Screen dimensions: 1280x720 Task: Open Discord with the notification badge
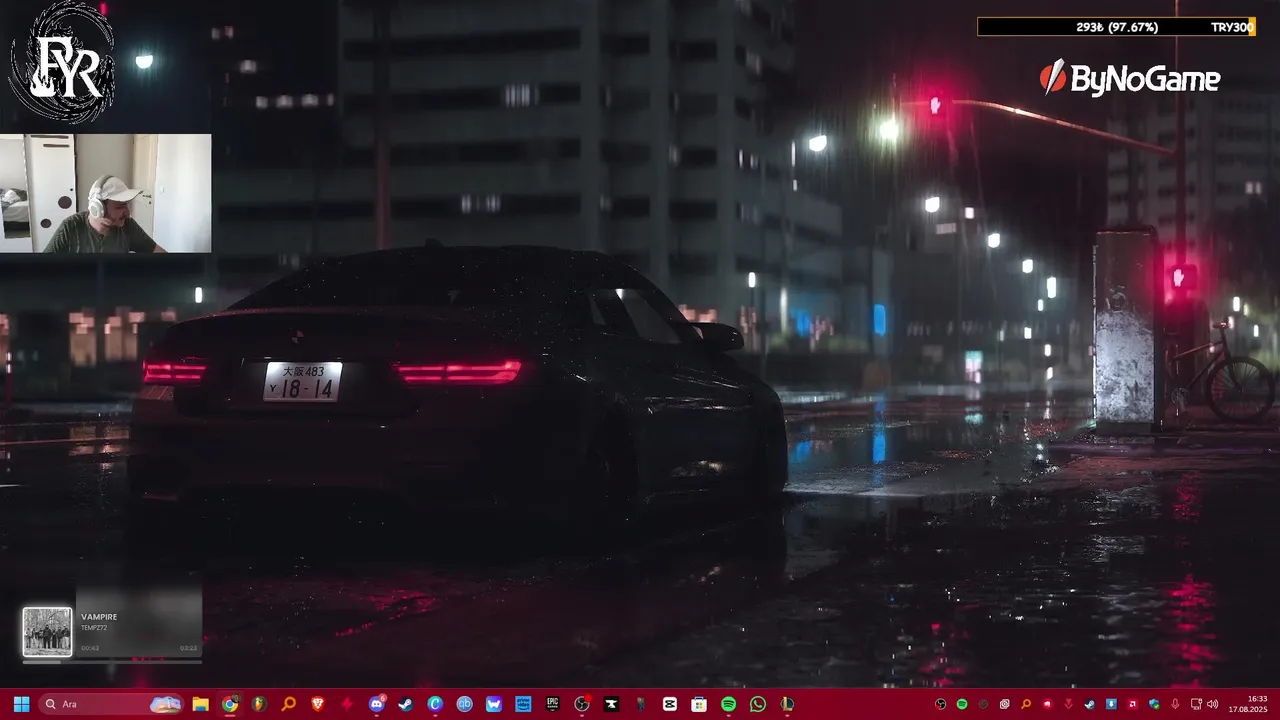point(377,704)
